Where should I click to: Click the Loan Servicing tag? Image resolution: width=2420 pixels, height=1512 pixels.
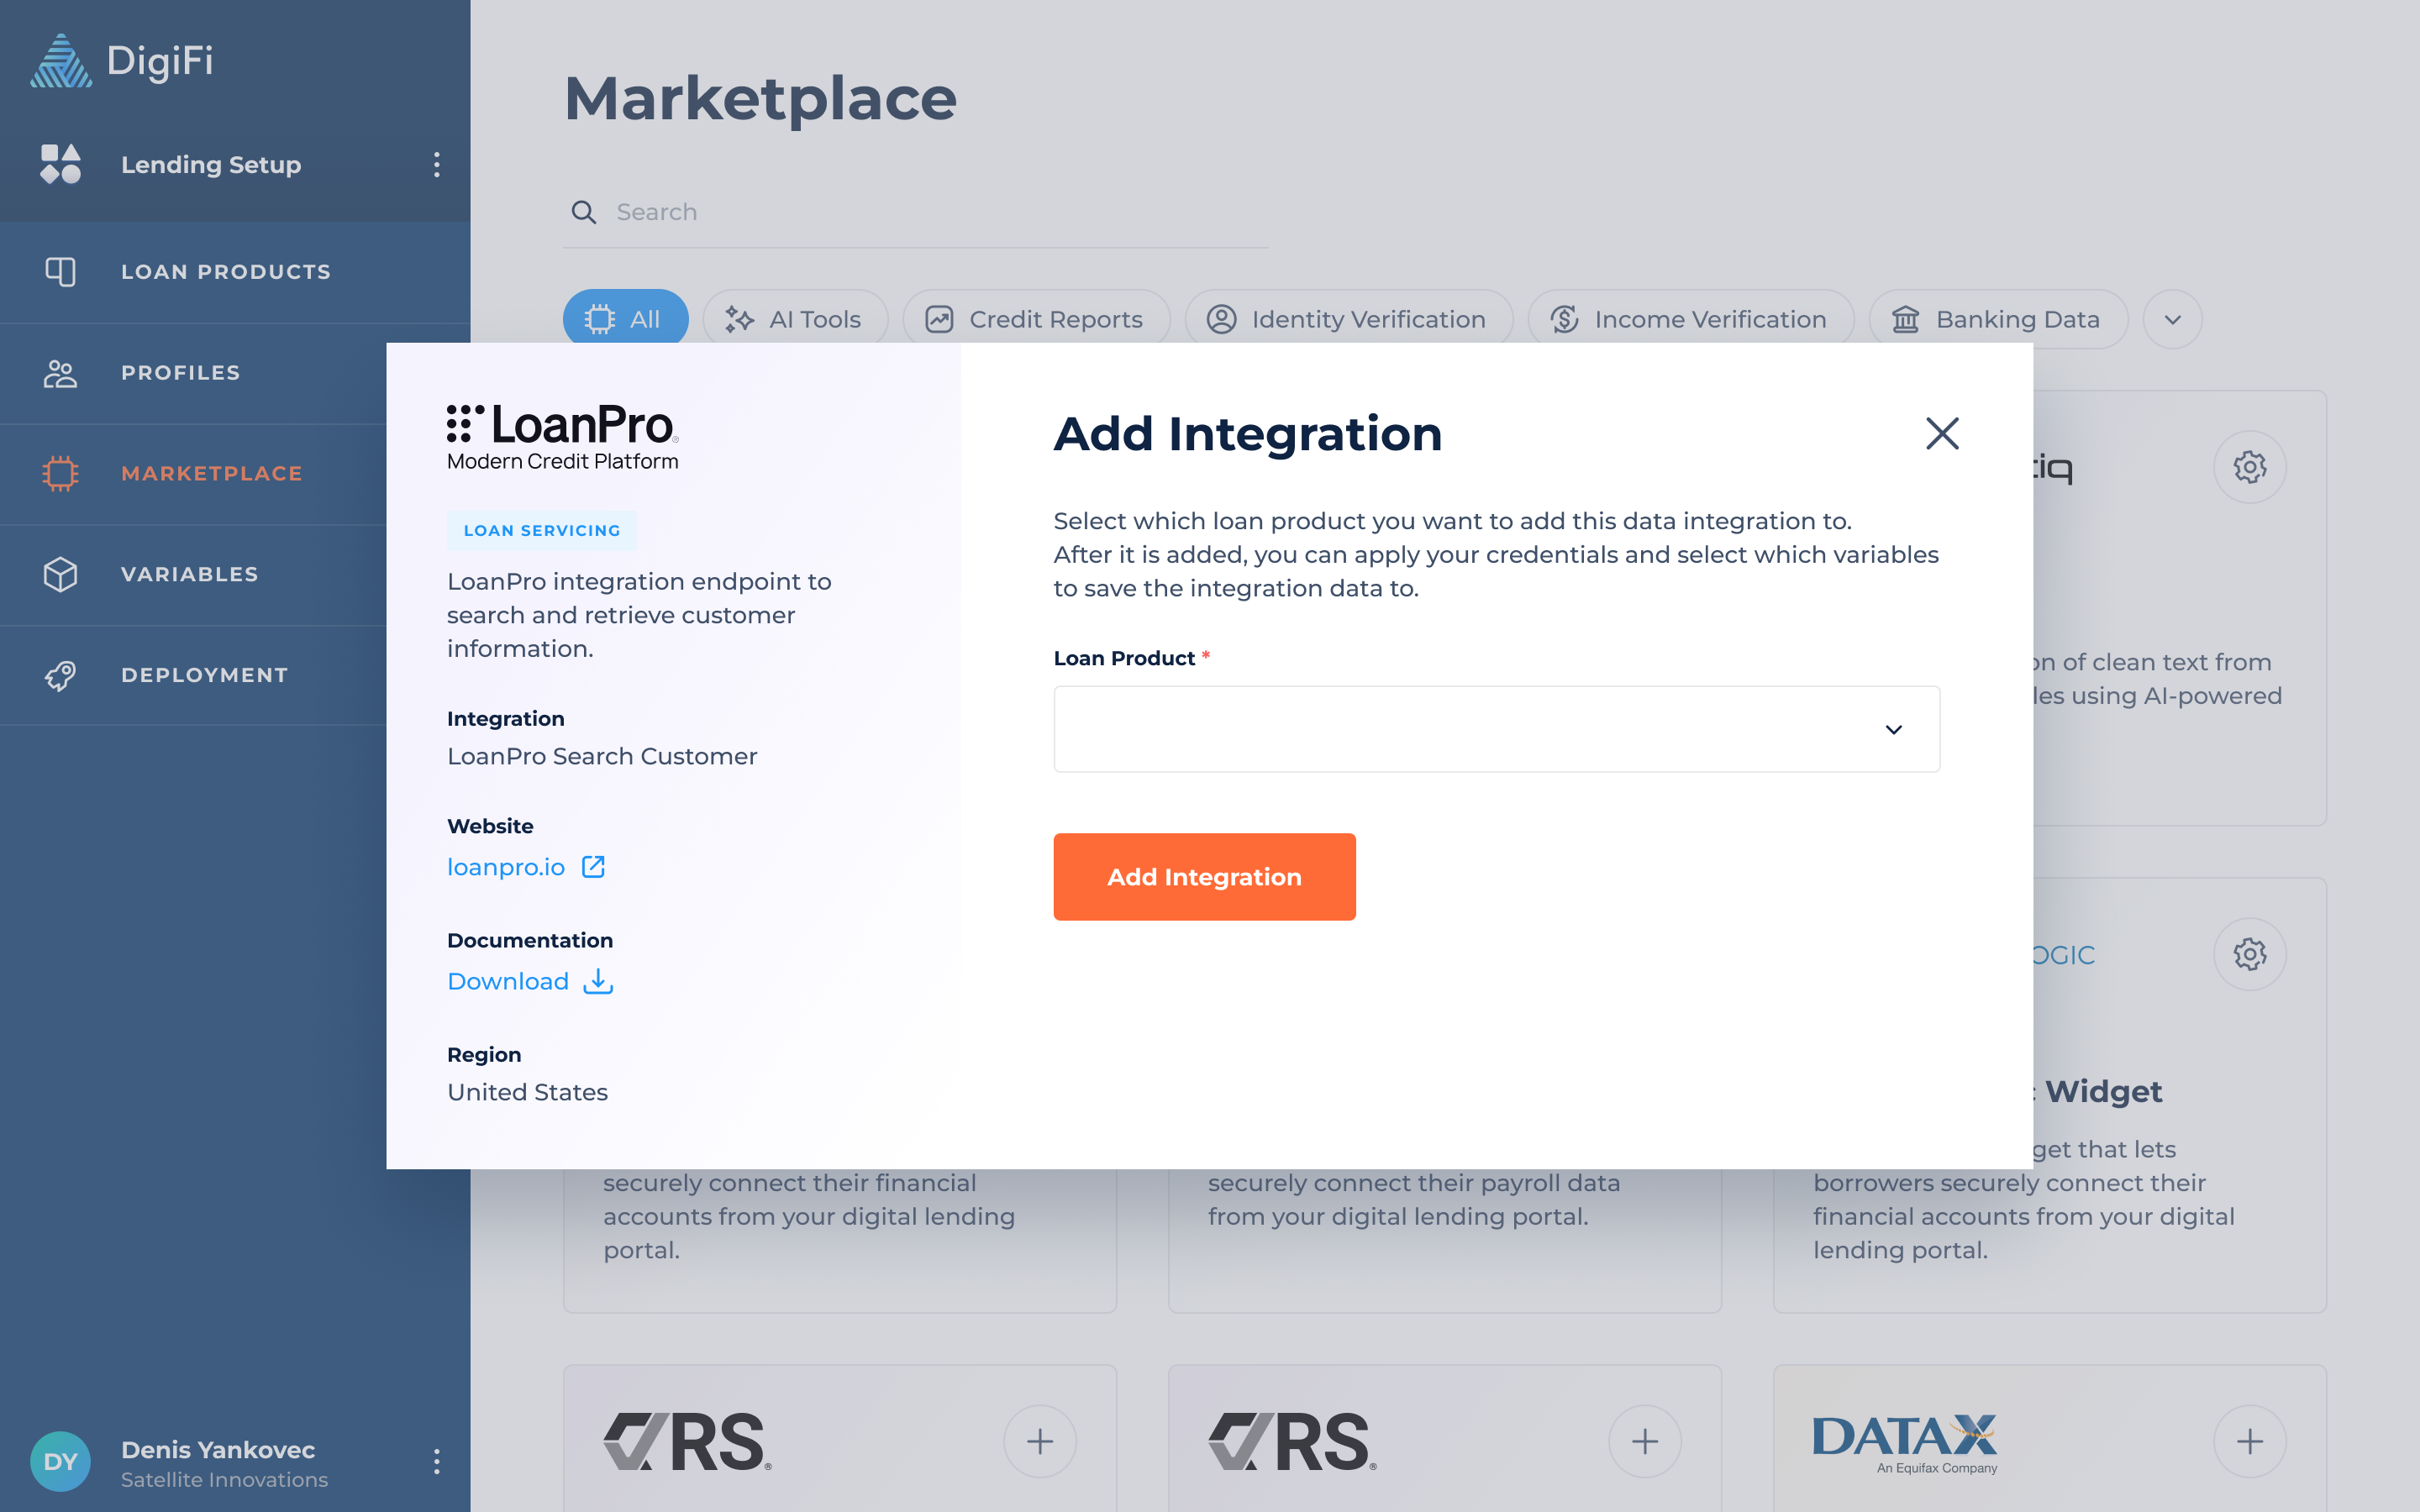tap(542, 530)
